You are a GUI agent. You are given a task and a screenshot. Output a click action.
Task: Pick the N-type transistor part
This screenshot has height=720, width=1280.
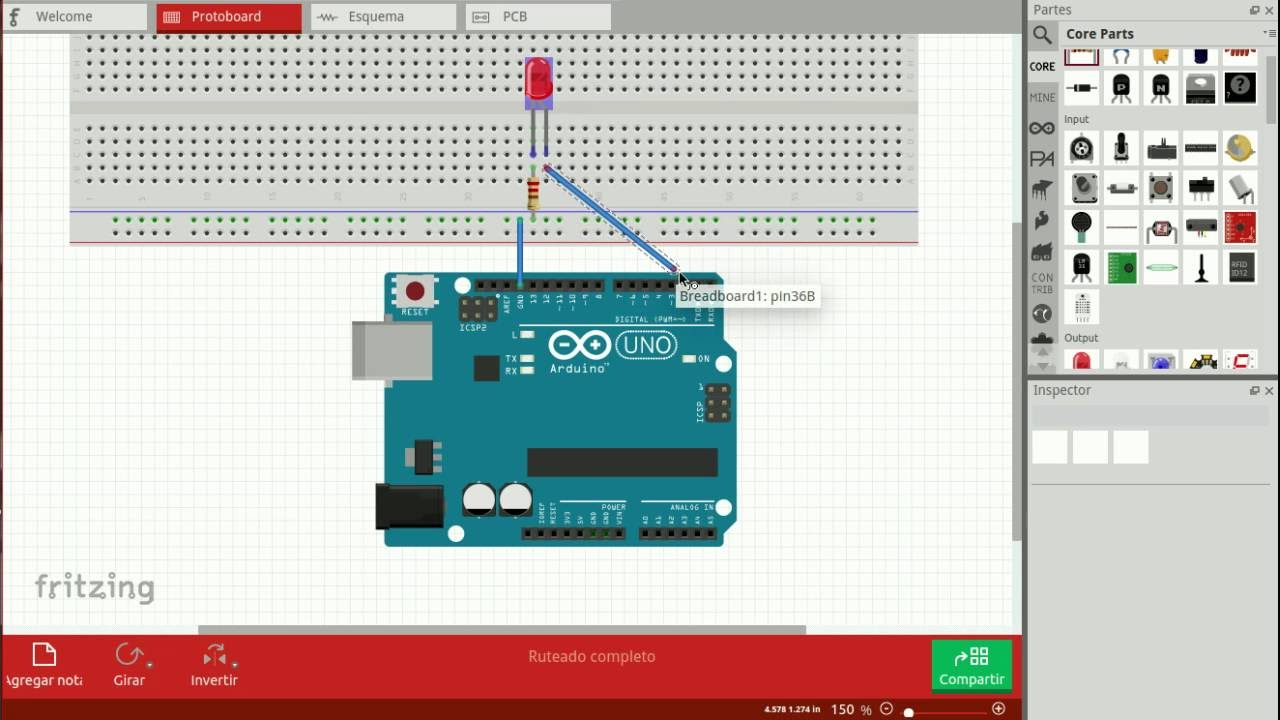coord(1161,88)
